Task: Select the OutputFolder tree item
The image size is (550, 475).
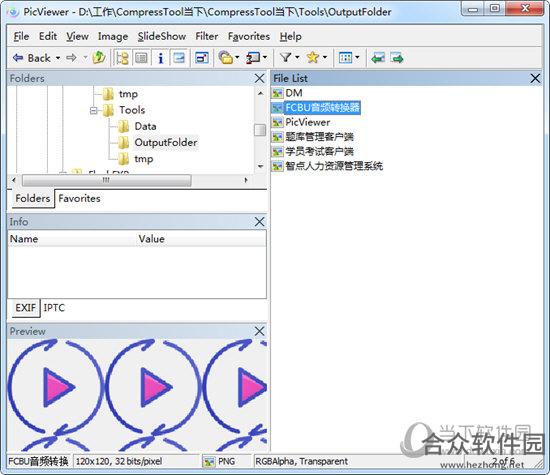Action: [166, 142]
